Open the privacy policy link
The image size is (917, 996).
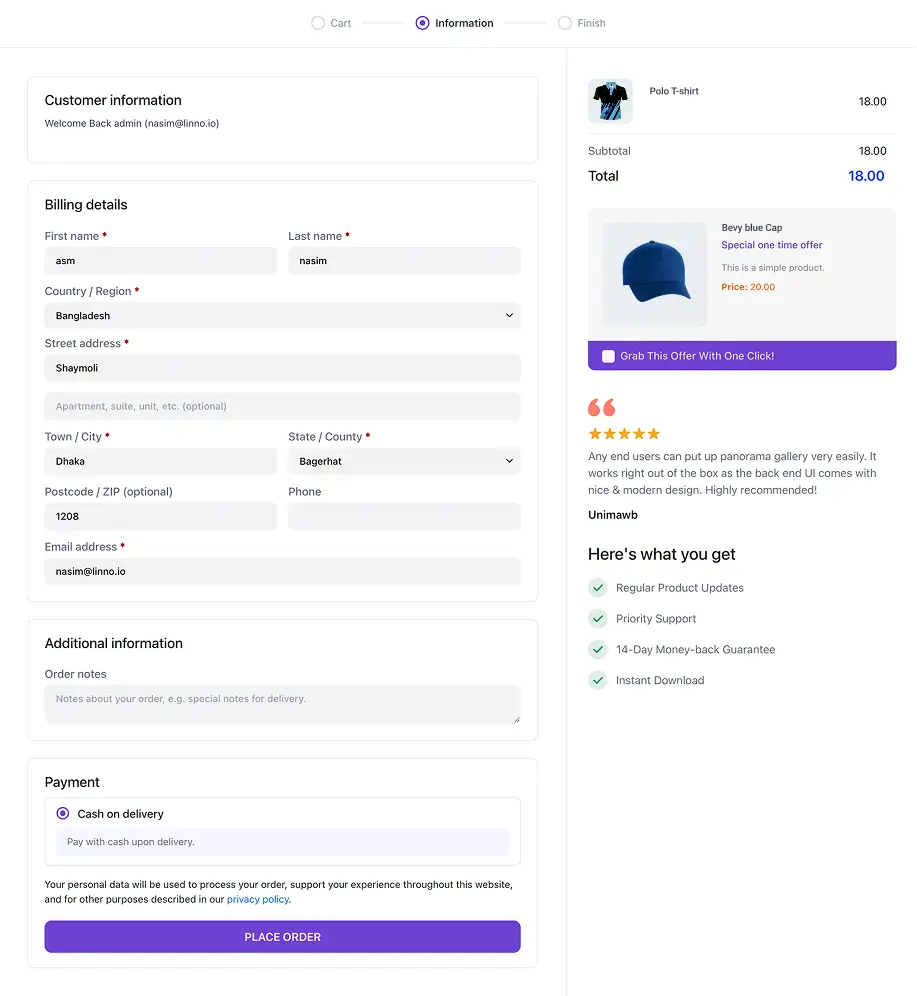(257, 898)
